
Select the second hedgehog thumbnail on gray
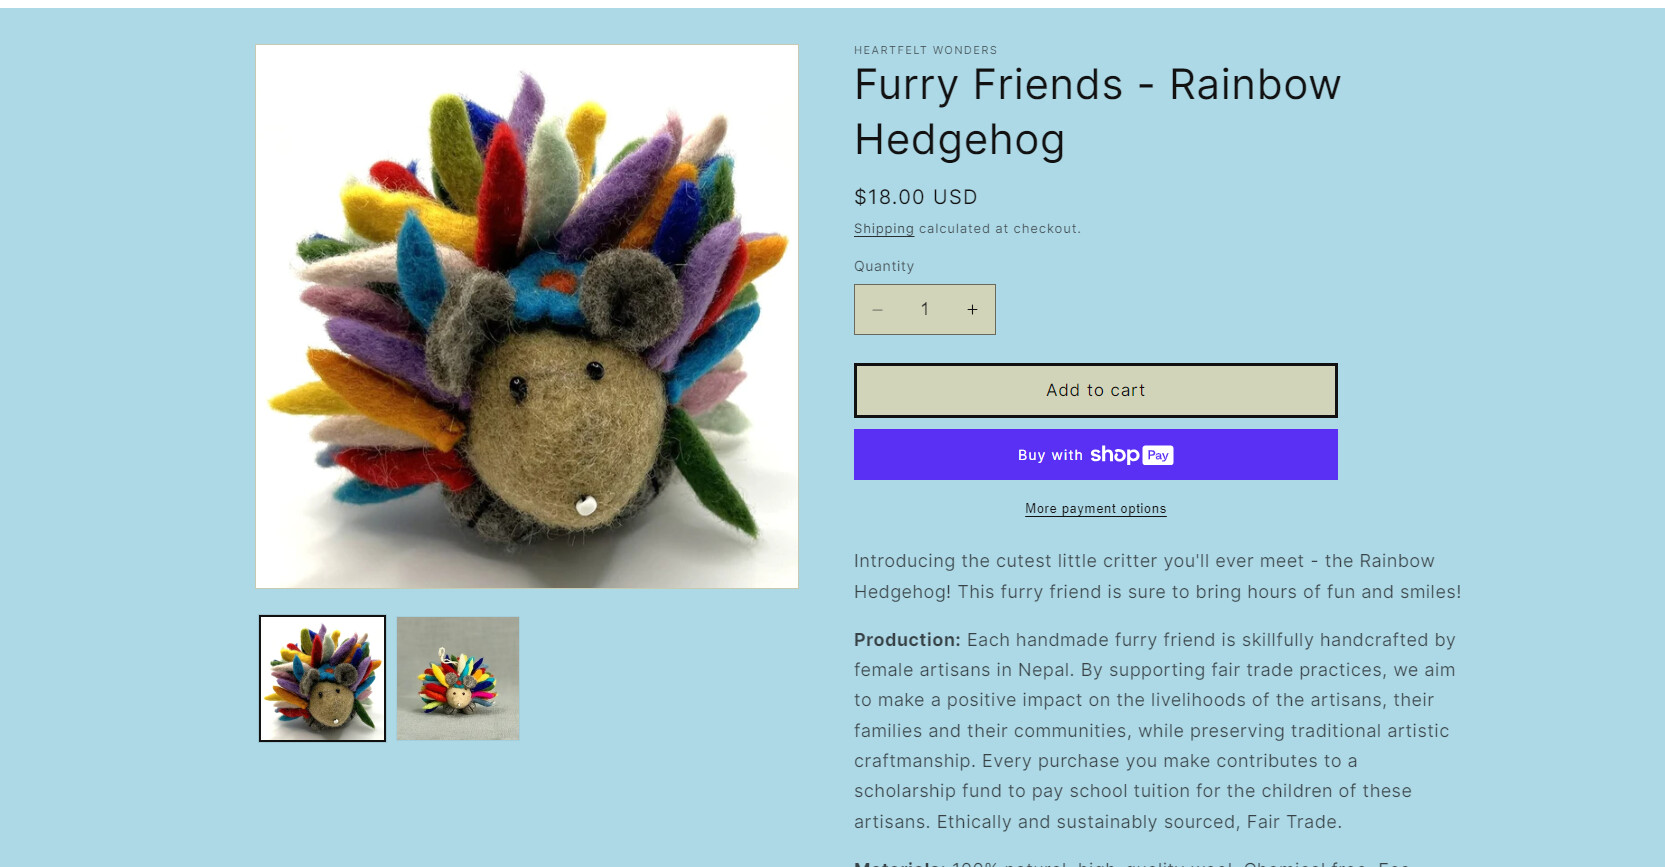pos(458,678)
